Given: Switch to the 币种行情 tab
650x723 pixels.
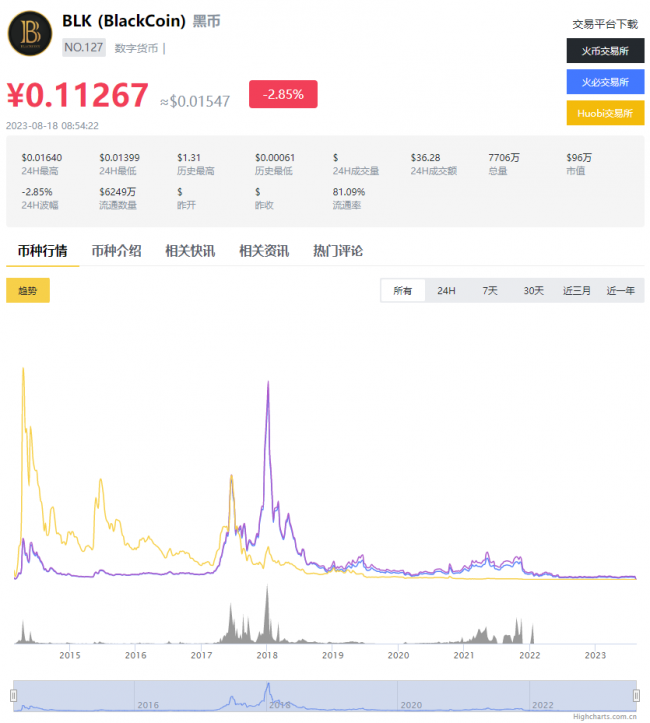Looking at the screenshot, I should tap(42, 251).
